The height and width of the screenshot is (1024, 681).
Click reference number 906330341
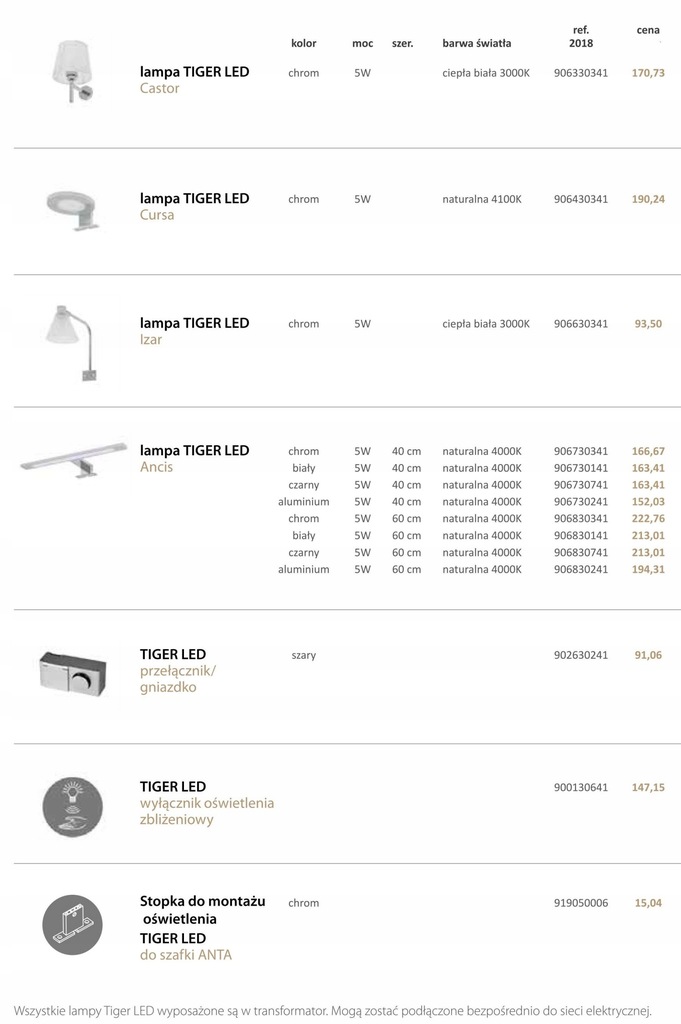[580, 73]
